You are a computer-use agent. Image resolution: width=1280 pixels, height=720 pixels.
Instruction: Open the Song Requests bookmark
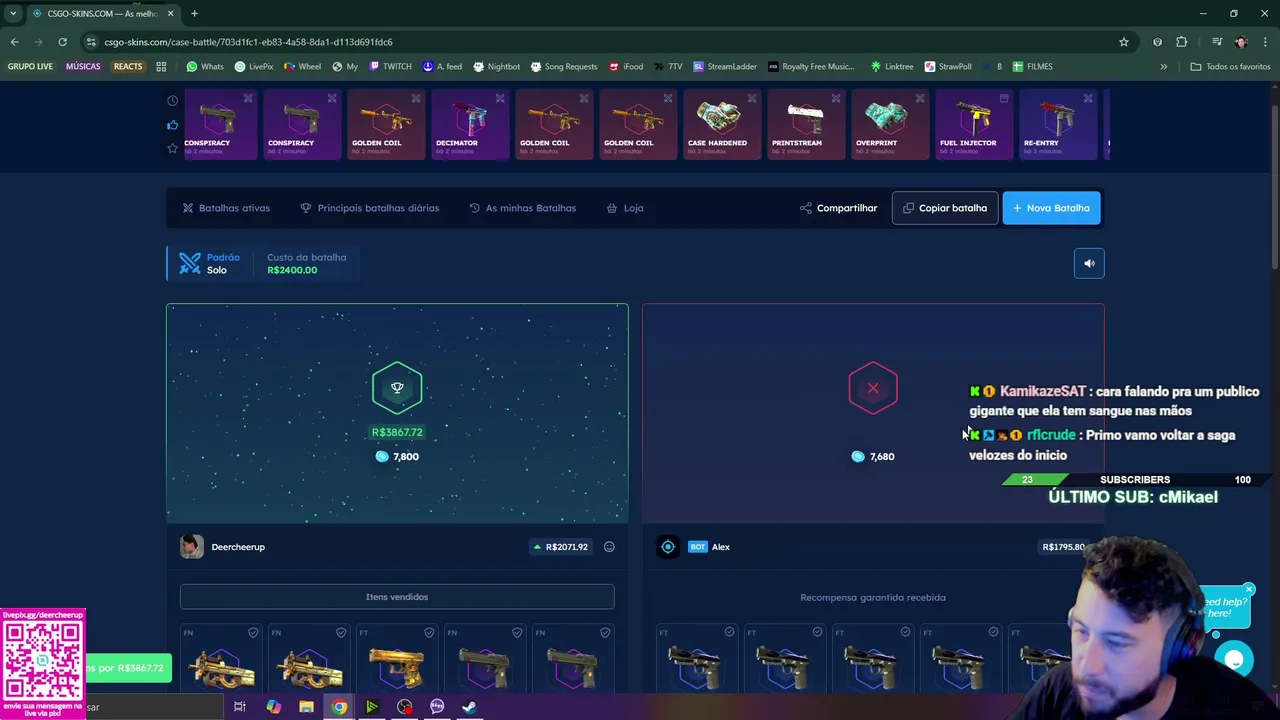[563, 66]
